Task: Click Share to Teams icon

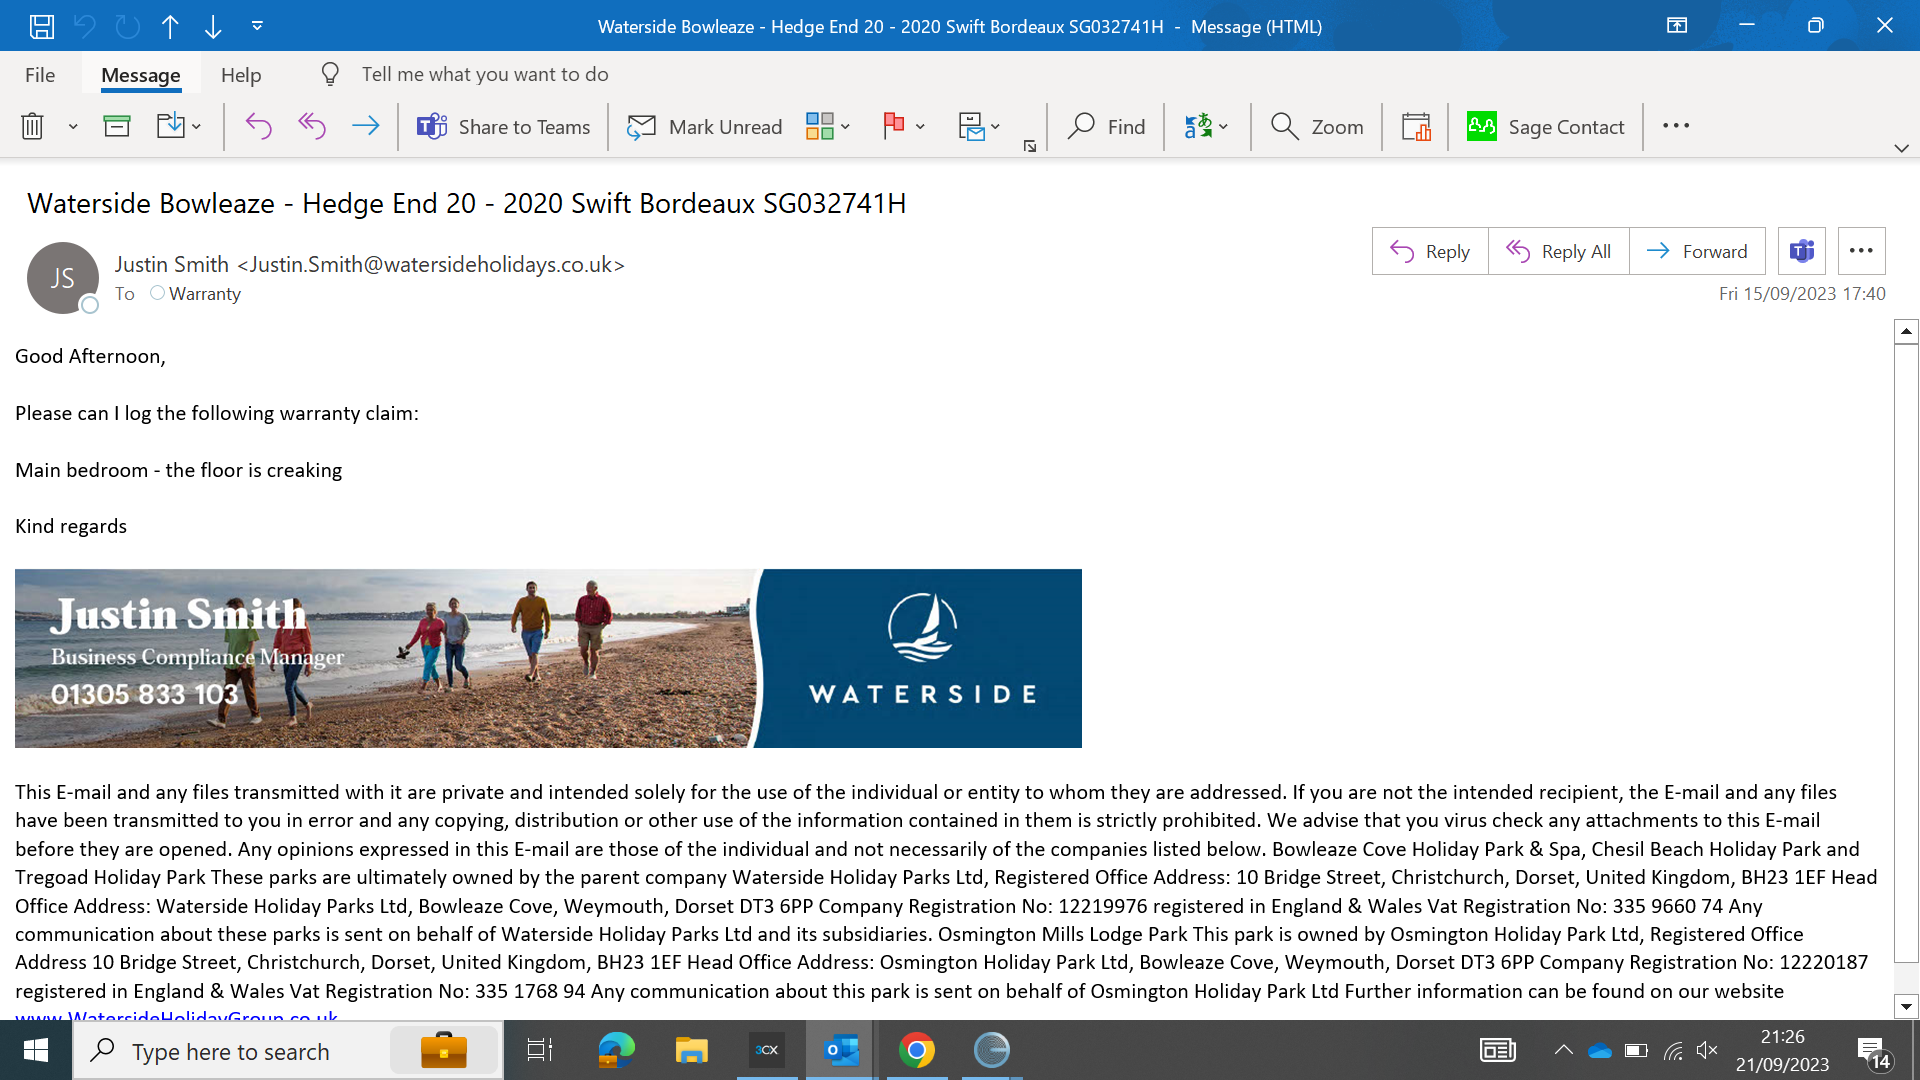Action: 432,127
